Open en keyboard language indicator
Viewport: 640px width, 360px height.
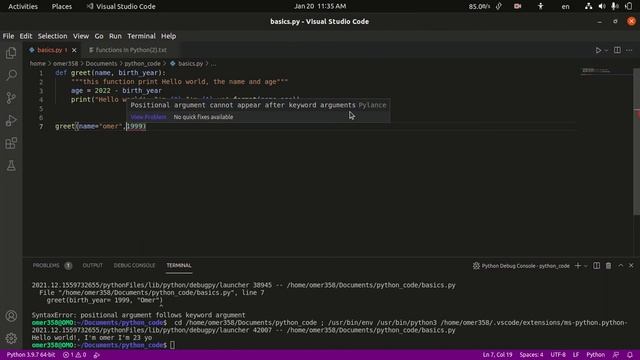click(565, 6)
